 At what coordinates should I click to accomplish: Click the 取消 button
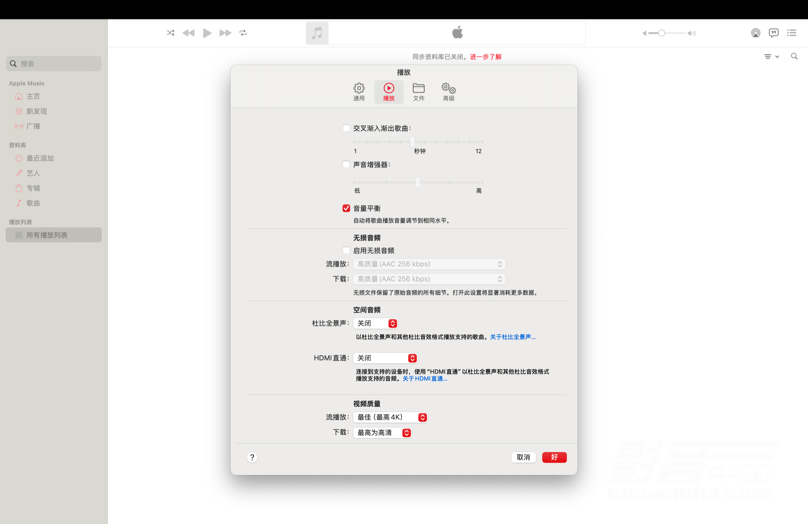[x=523, y=457]
